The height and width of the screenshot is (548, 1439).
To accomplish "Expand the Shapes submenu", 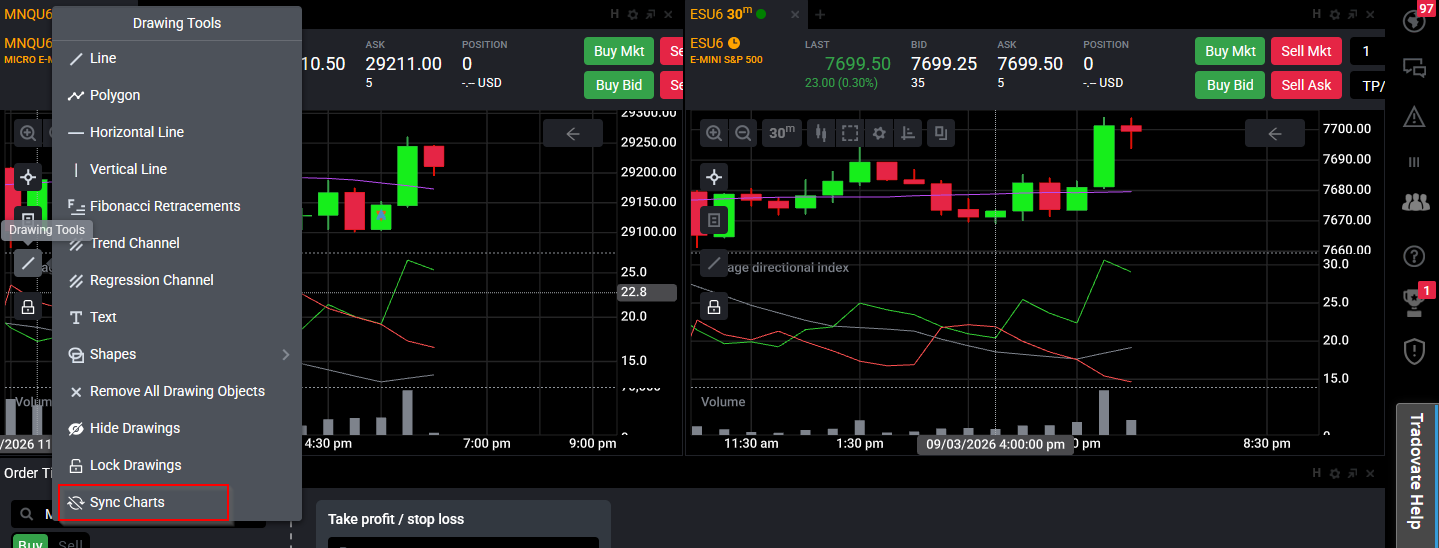I will click(x=177, y=354).
